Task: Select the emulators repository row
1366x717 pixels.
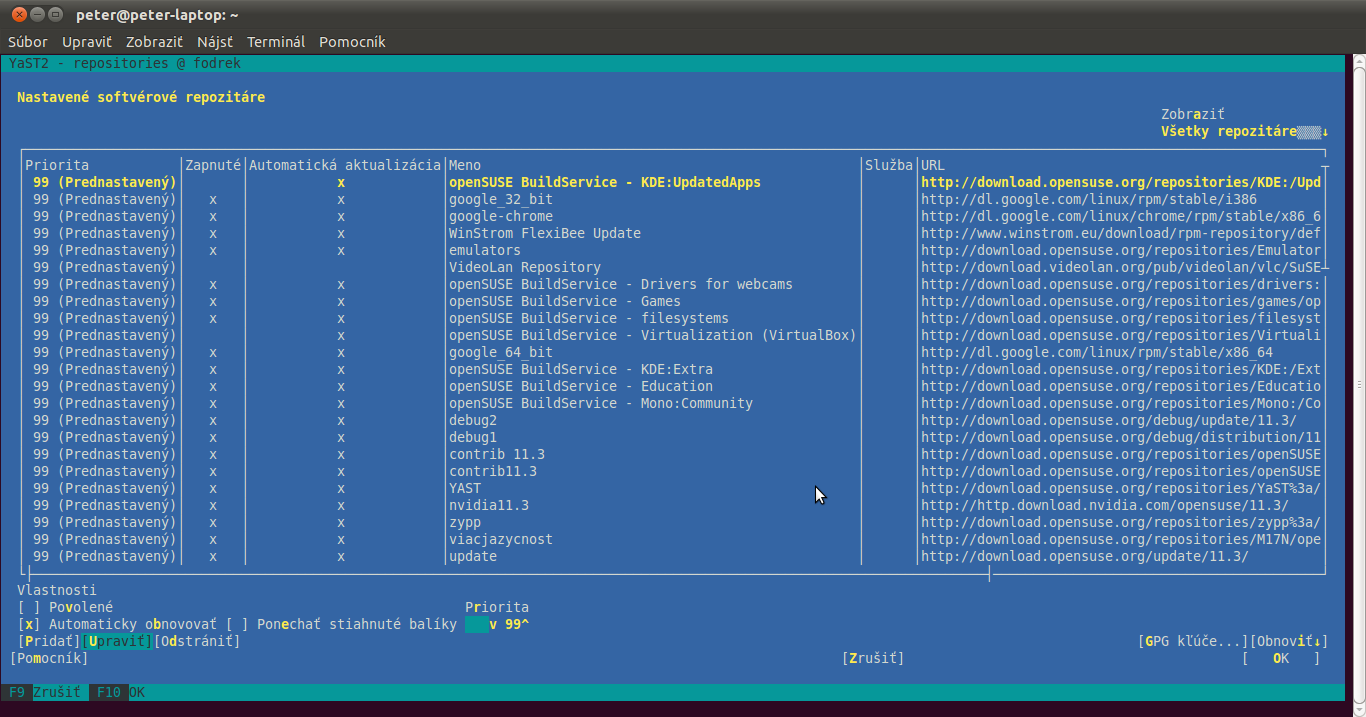Action: [x=673, y=250]
